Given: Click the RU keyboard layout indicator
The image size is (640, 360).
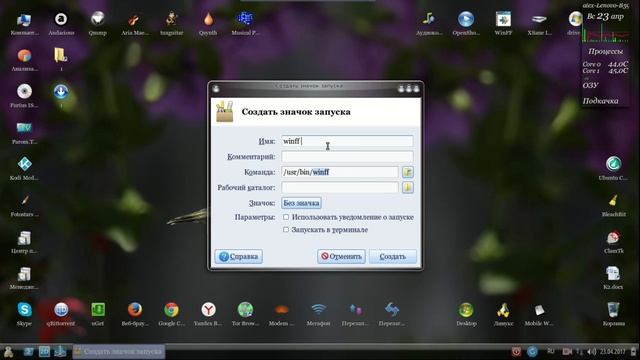Looking at the screenshot, I should pos(551,351).
